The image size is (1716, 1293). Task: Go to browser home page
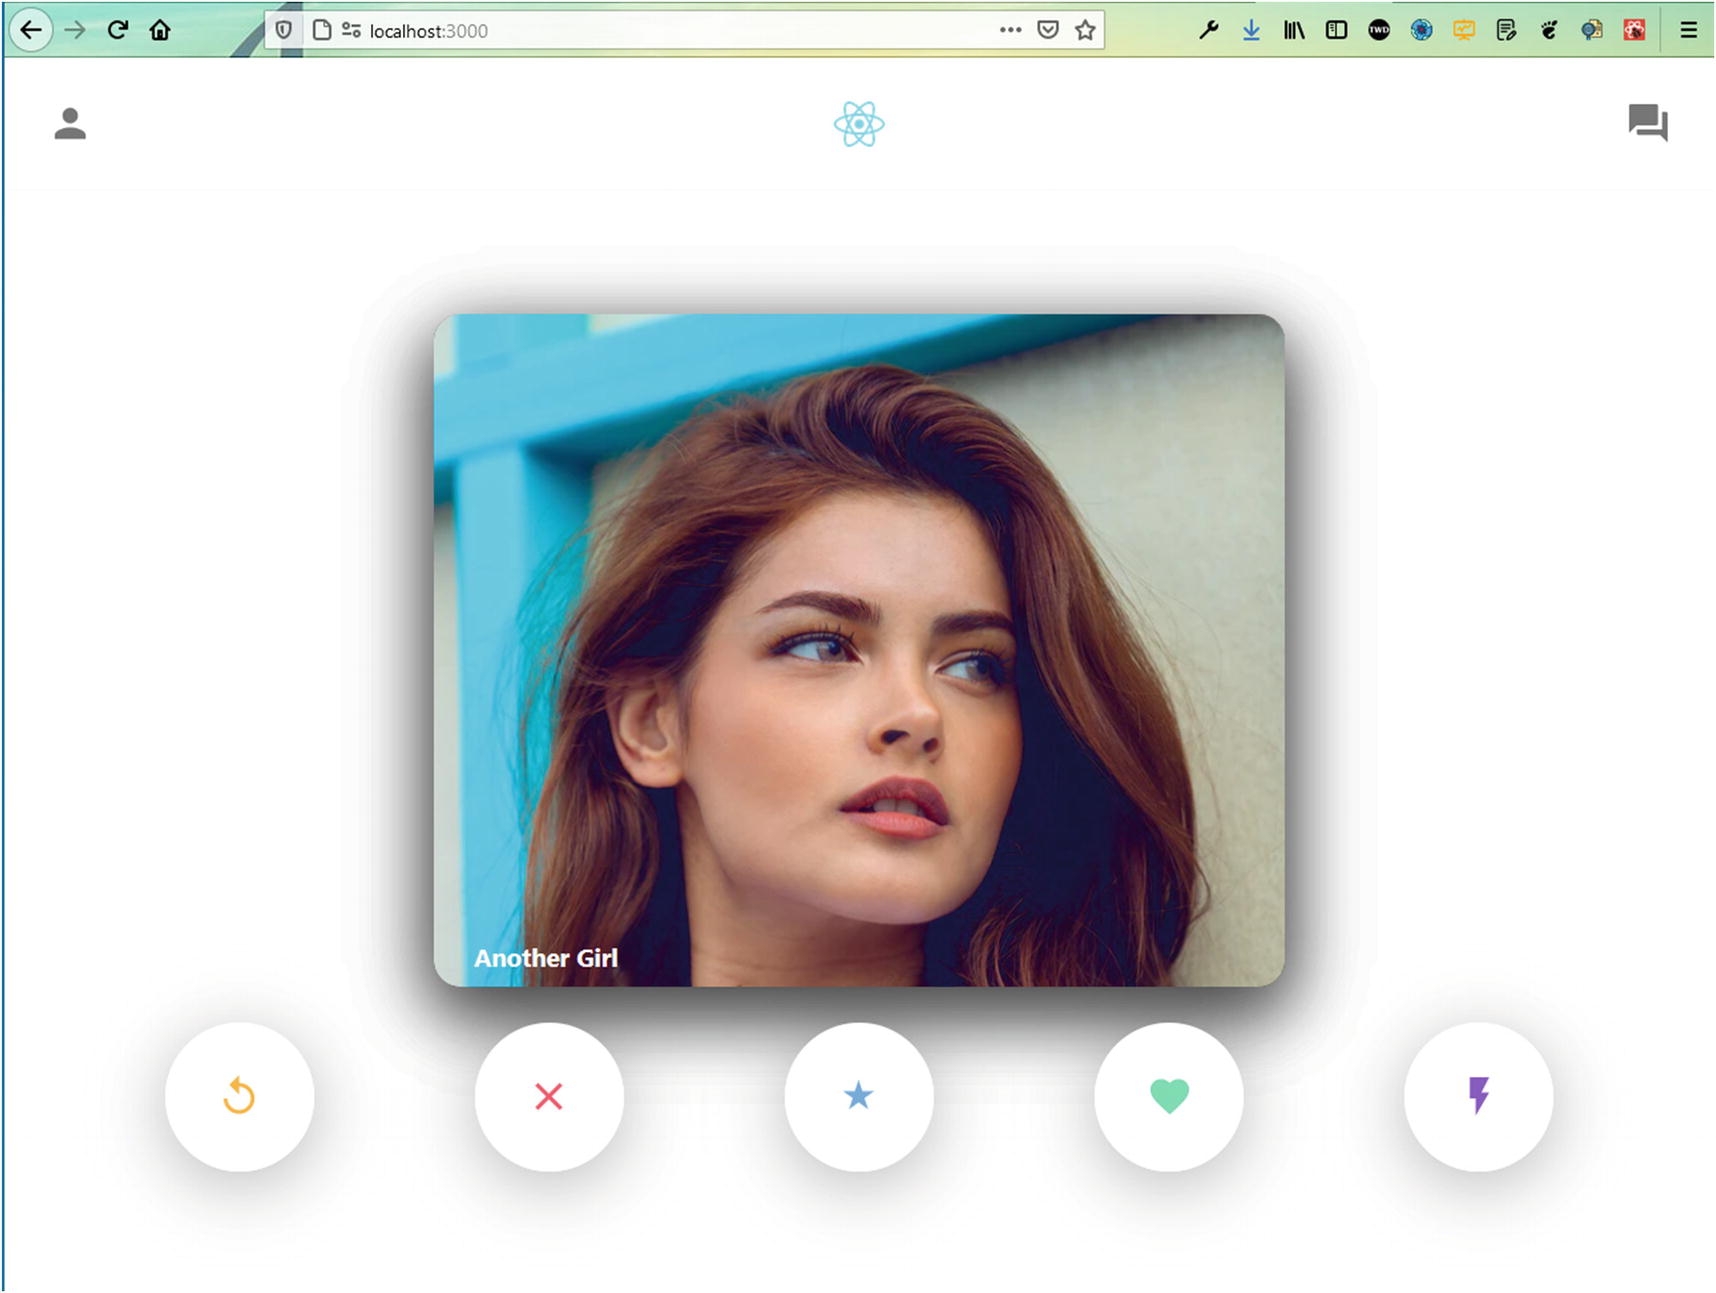(160, 30)
